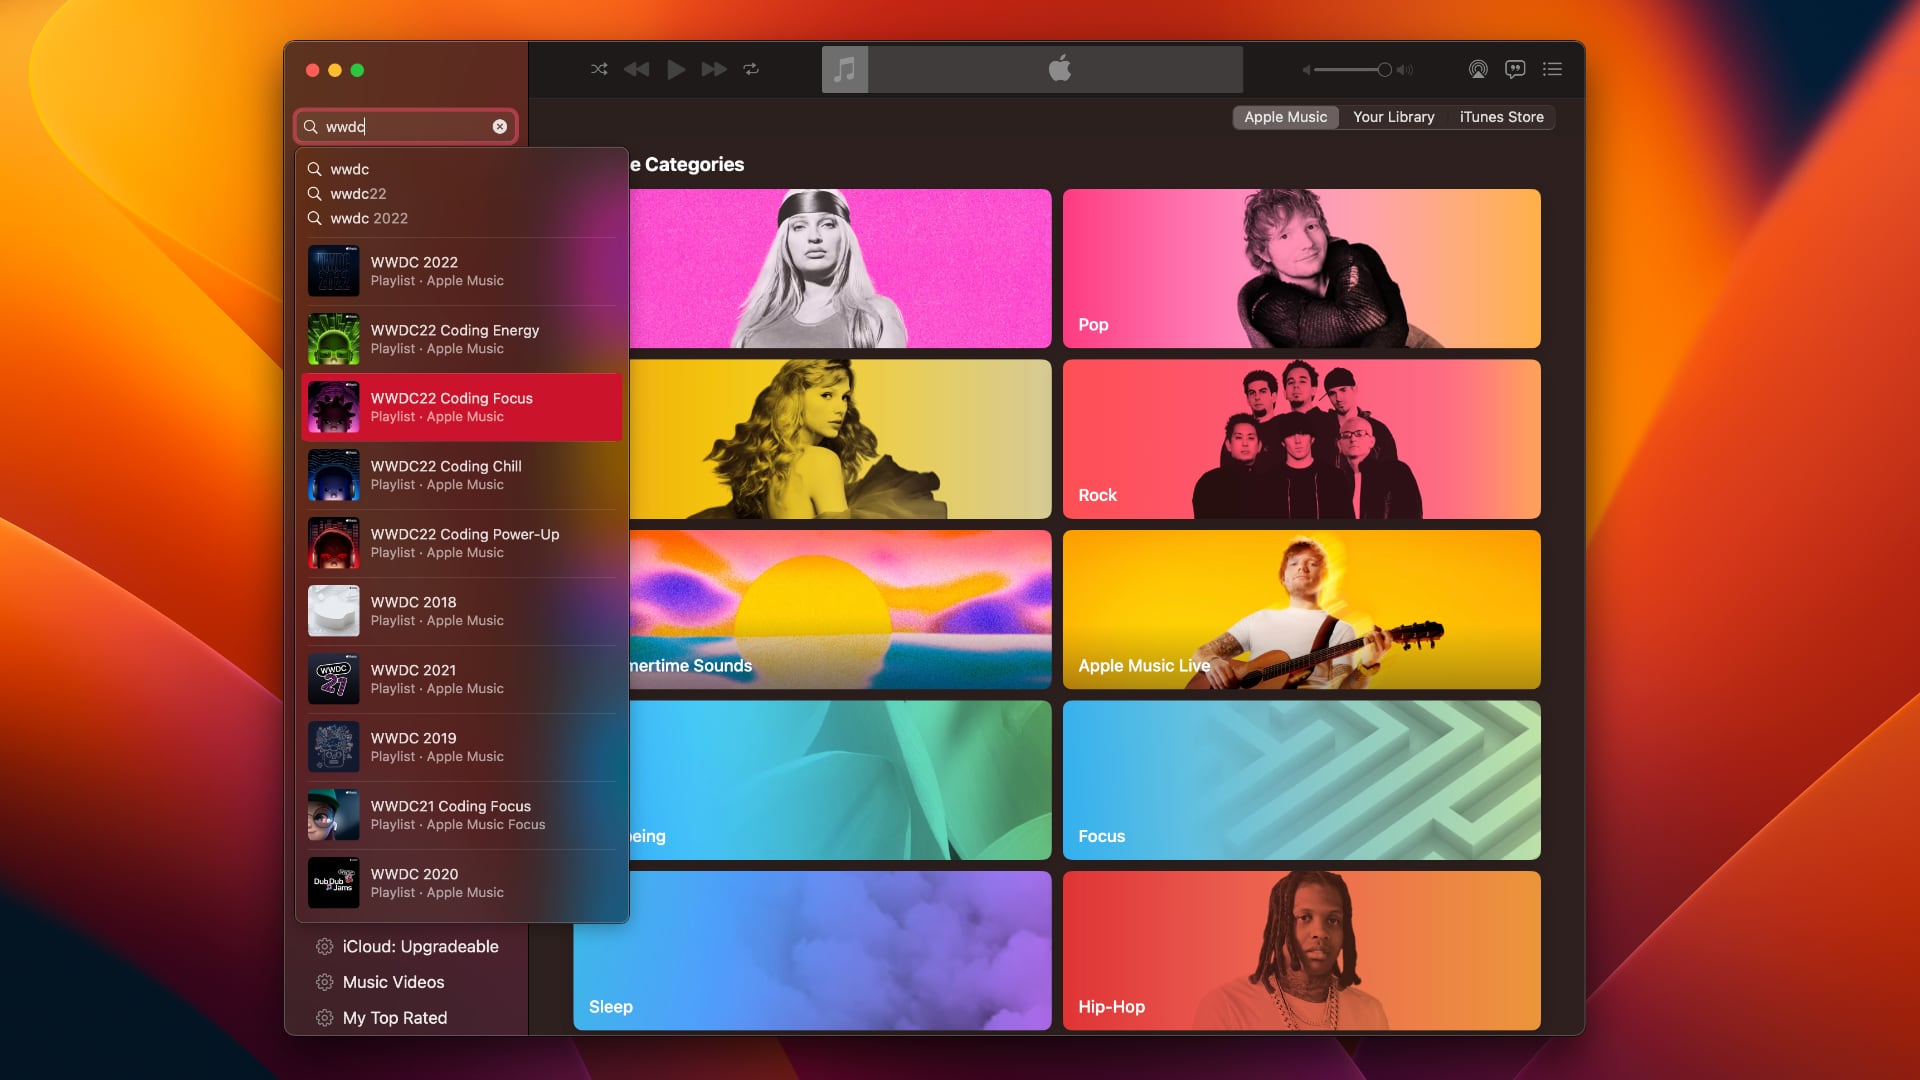Adjust the volume slider knob

[x=1384, y=70]
